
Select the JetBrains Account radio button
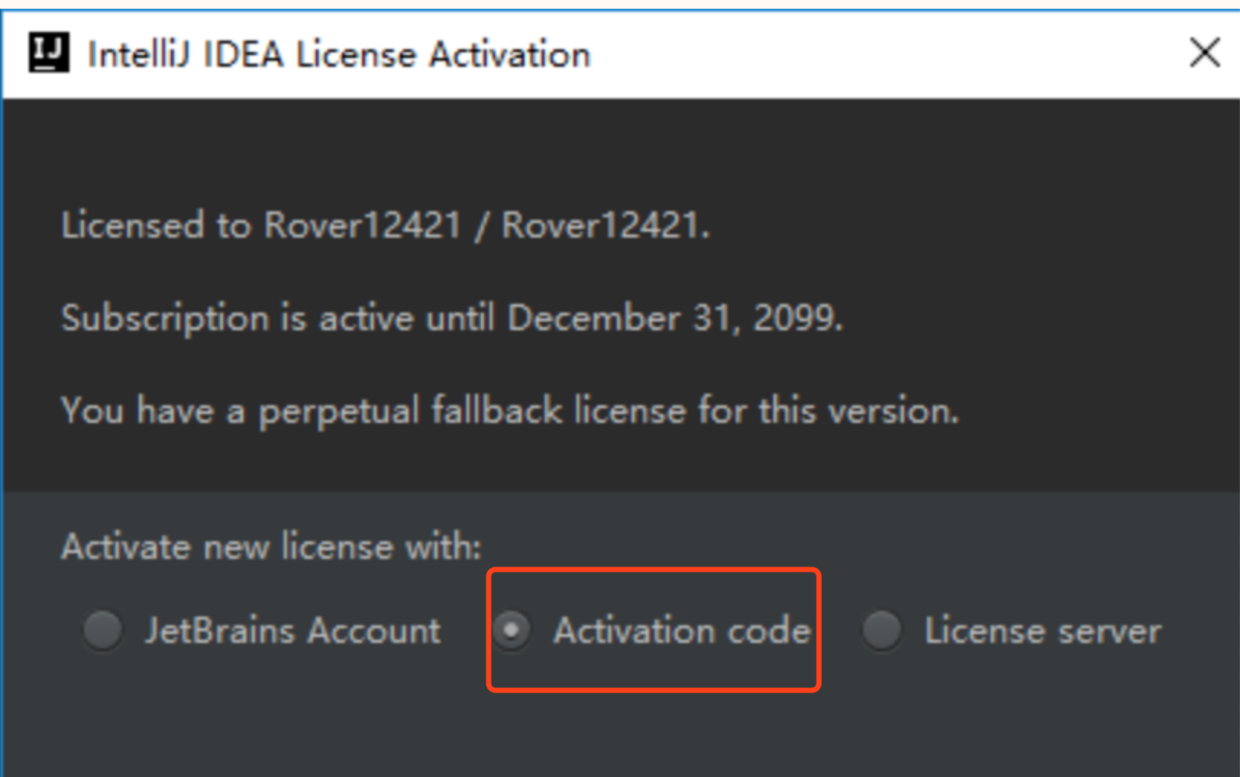(x=102, y=631)
